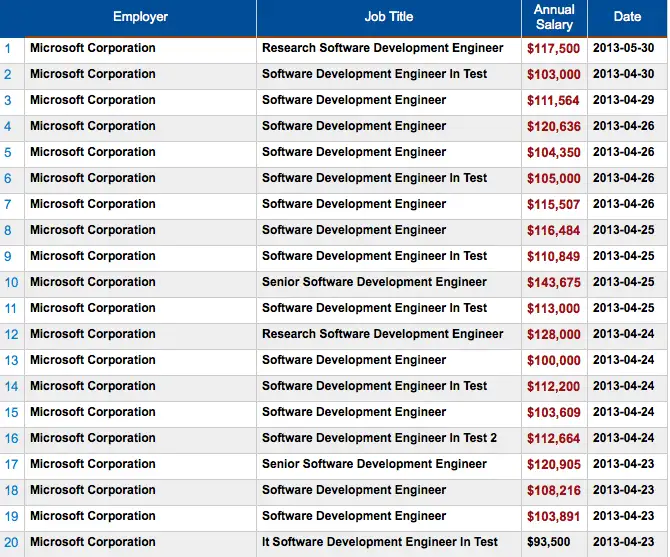
Task: Open row number 1 link
Action: [x=8, y=48]
